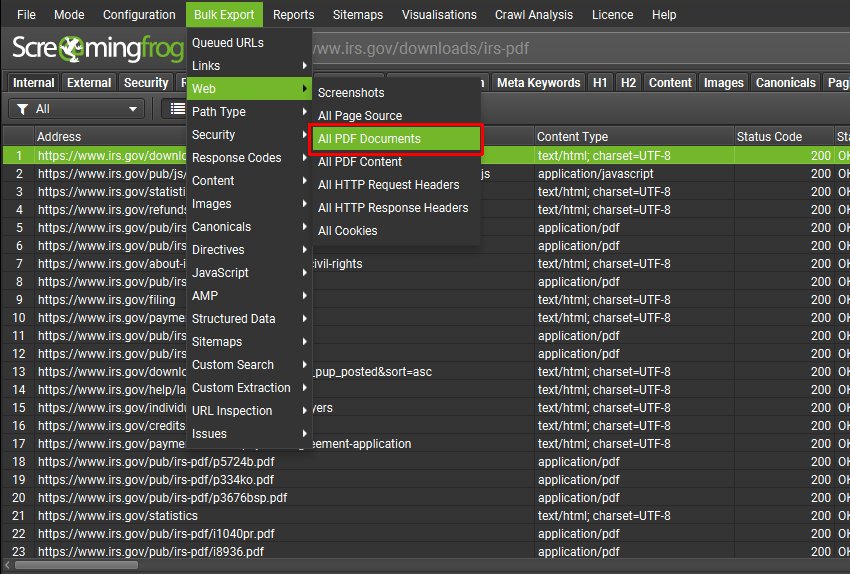Sort by the Status Code column header
The height and width of the screenshot is (574, 850).
(x=784, y=137)
